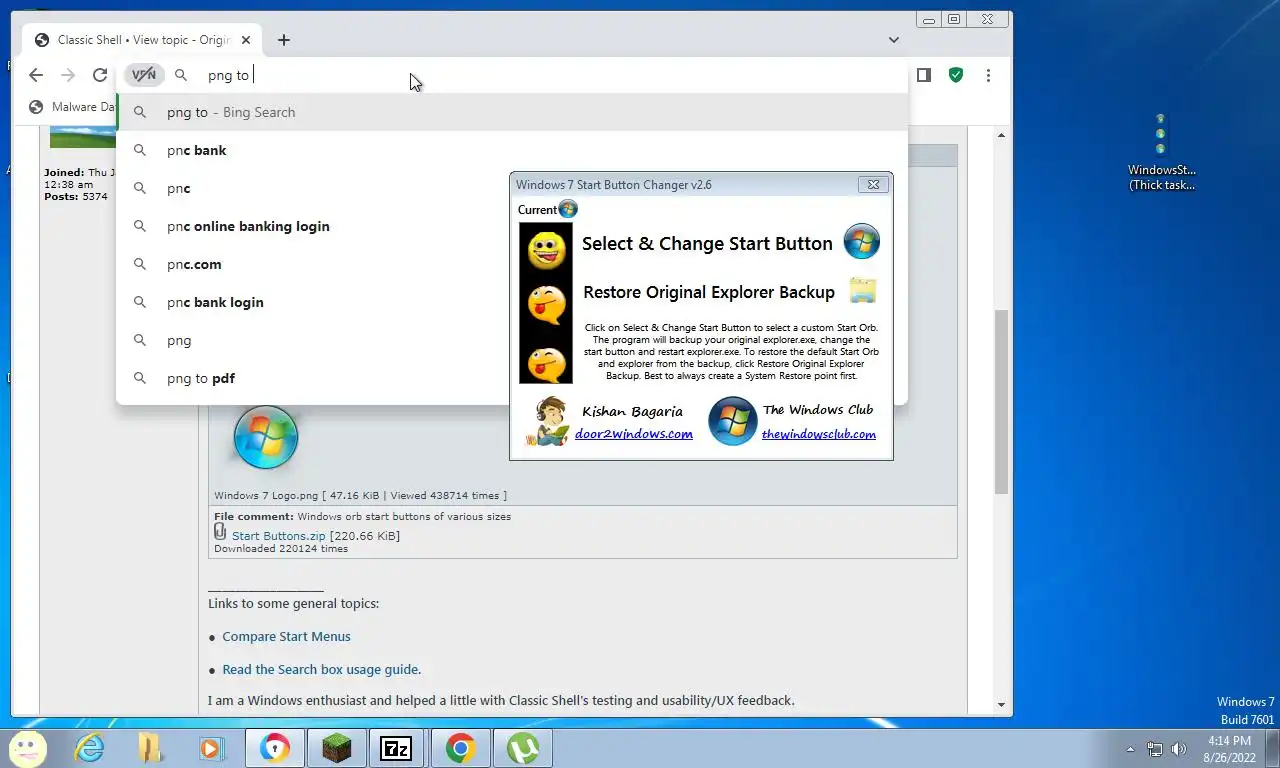The image size is (1280, 768).
Task: Click the Kishan Bagaria avatar icon
Action: click(547, 421)
